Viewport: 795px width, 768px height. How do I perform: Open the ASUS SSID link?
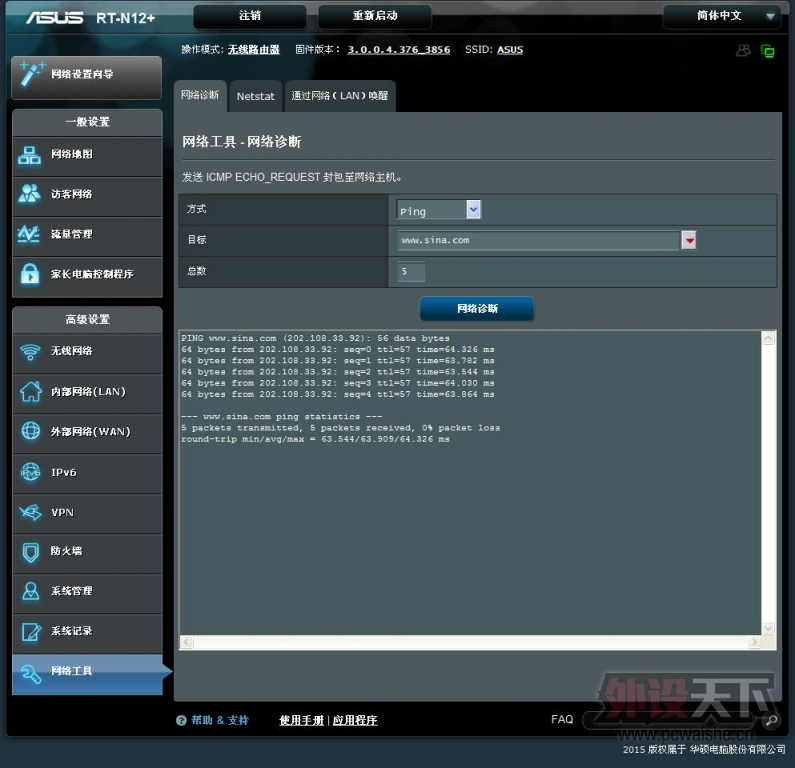tap(510, 50)
